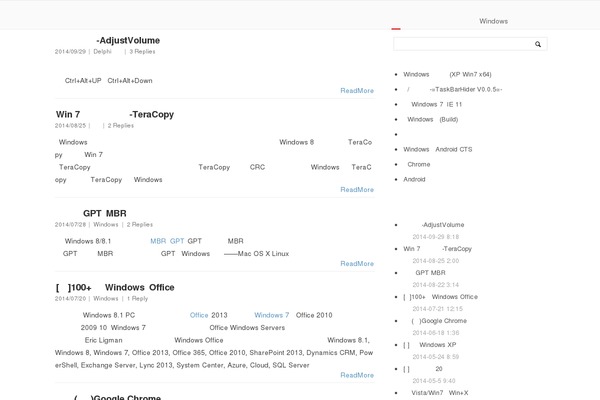The width and height of the screenshot is (600, 400).
Task: Click ReadMore under the GPT MBR post
Action: 357,263
